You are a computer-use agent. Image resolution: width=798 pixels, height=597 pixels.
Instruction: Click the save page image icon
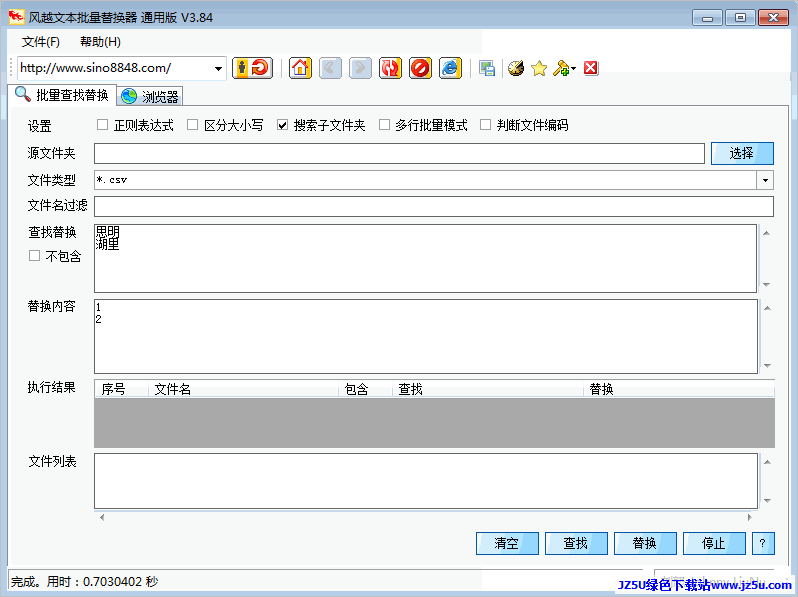coord(487,68)
